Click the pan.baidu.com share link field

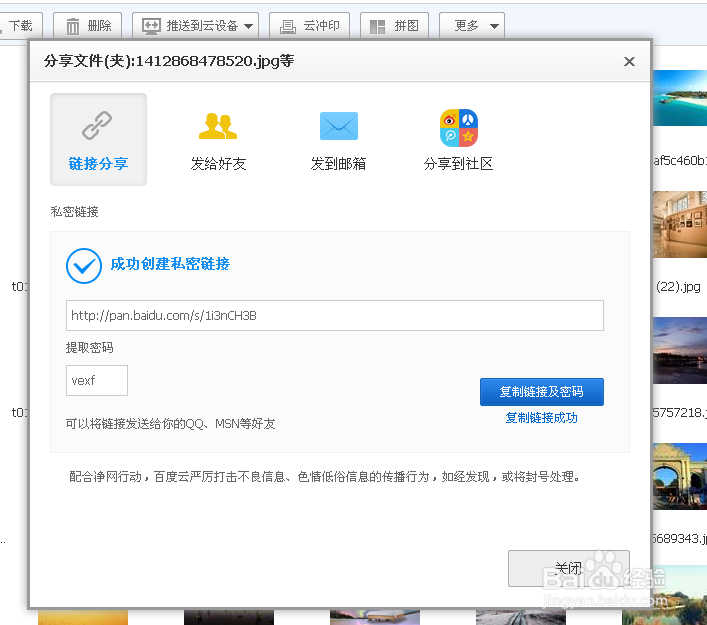click(x=335, y=316)
